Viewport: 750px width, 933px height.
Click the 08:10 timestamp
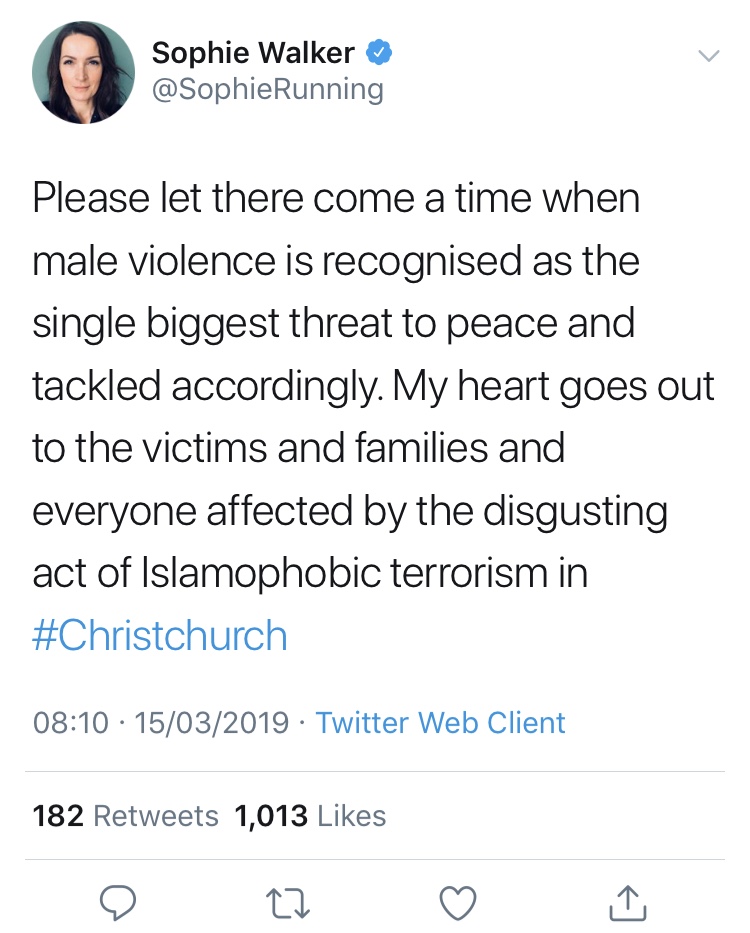70,722
